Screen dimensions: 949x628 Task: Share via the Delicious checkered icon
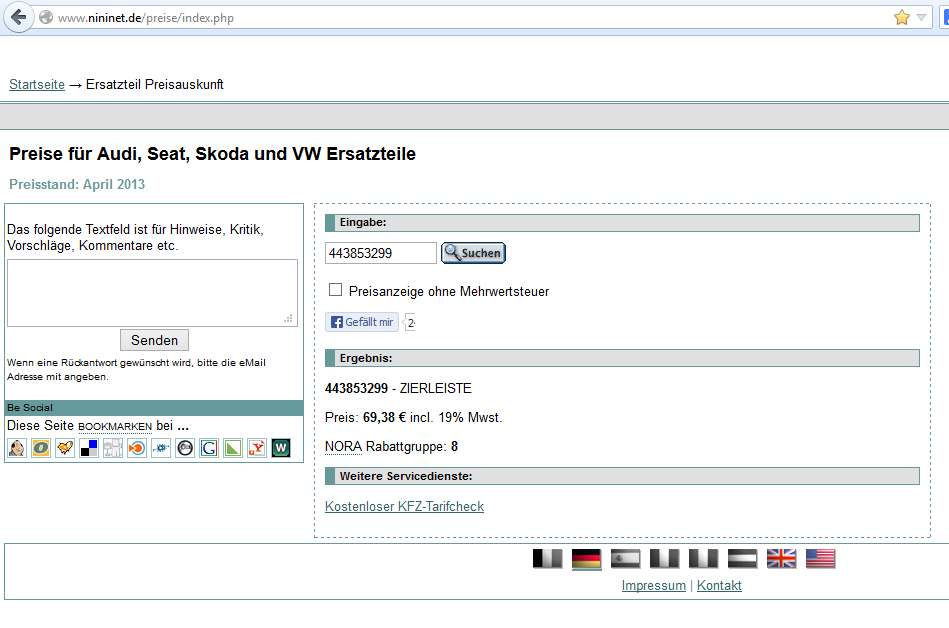click(89, 448)
